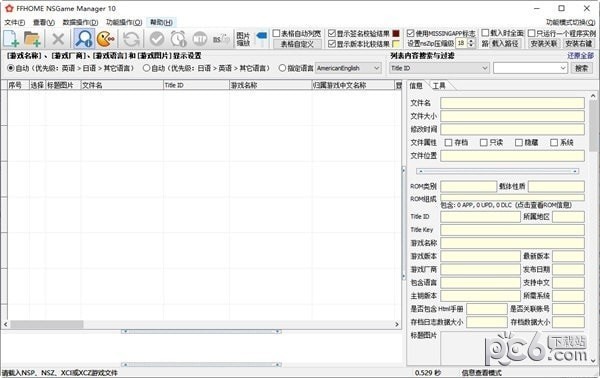Click the light yellow version color swatch
600x378 pixels.
[x=396, y=44]
